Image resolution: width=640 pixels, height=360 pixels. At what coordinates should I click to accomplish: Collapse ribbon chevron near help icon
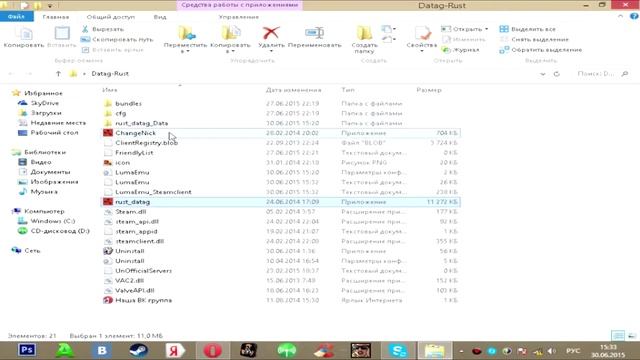point(620,16)
